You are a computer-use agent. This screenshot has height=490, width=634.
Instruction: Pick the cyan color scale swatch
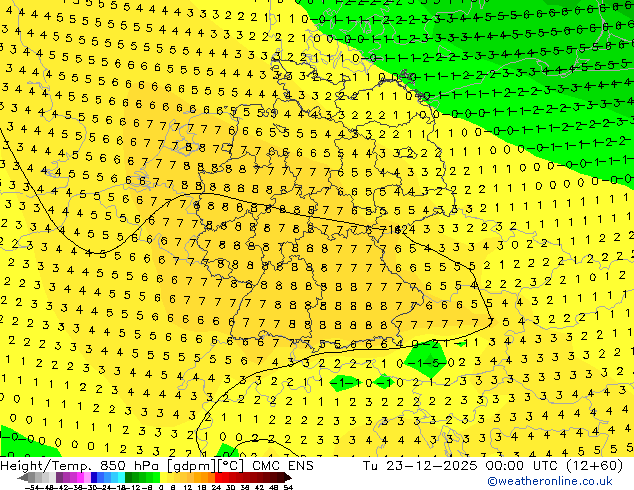pos(121,478)
